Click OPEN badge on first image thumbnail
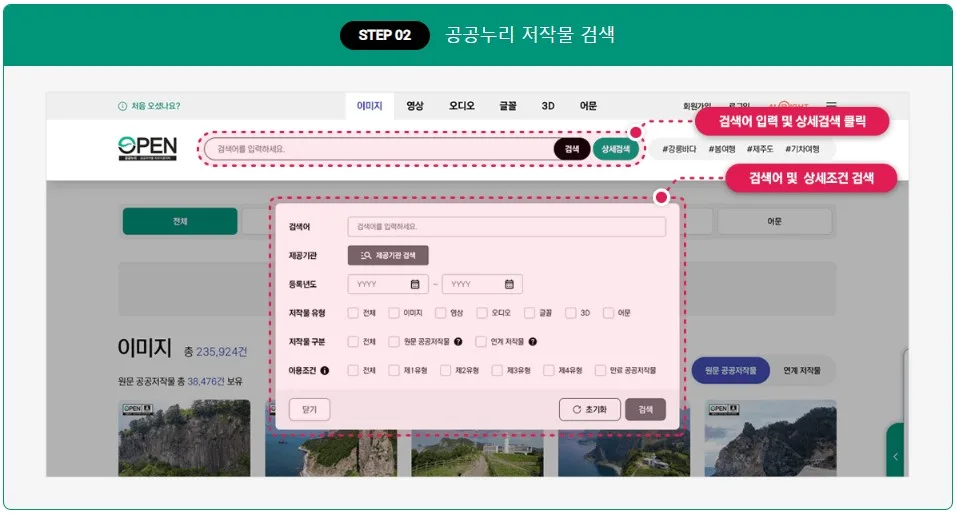 [137, 409]
